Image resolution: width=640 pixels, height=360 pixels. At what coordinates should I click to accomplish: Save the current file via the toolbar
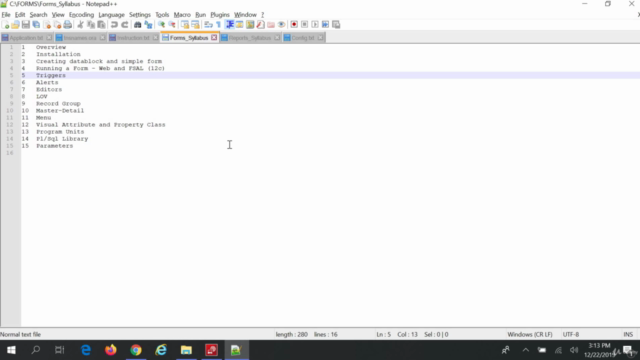pos(26,24)
